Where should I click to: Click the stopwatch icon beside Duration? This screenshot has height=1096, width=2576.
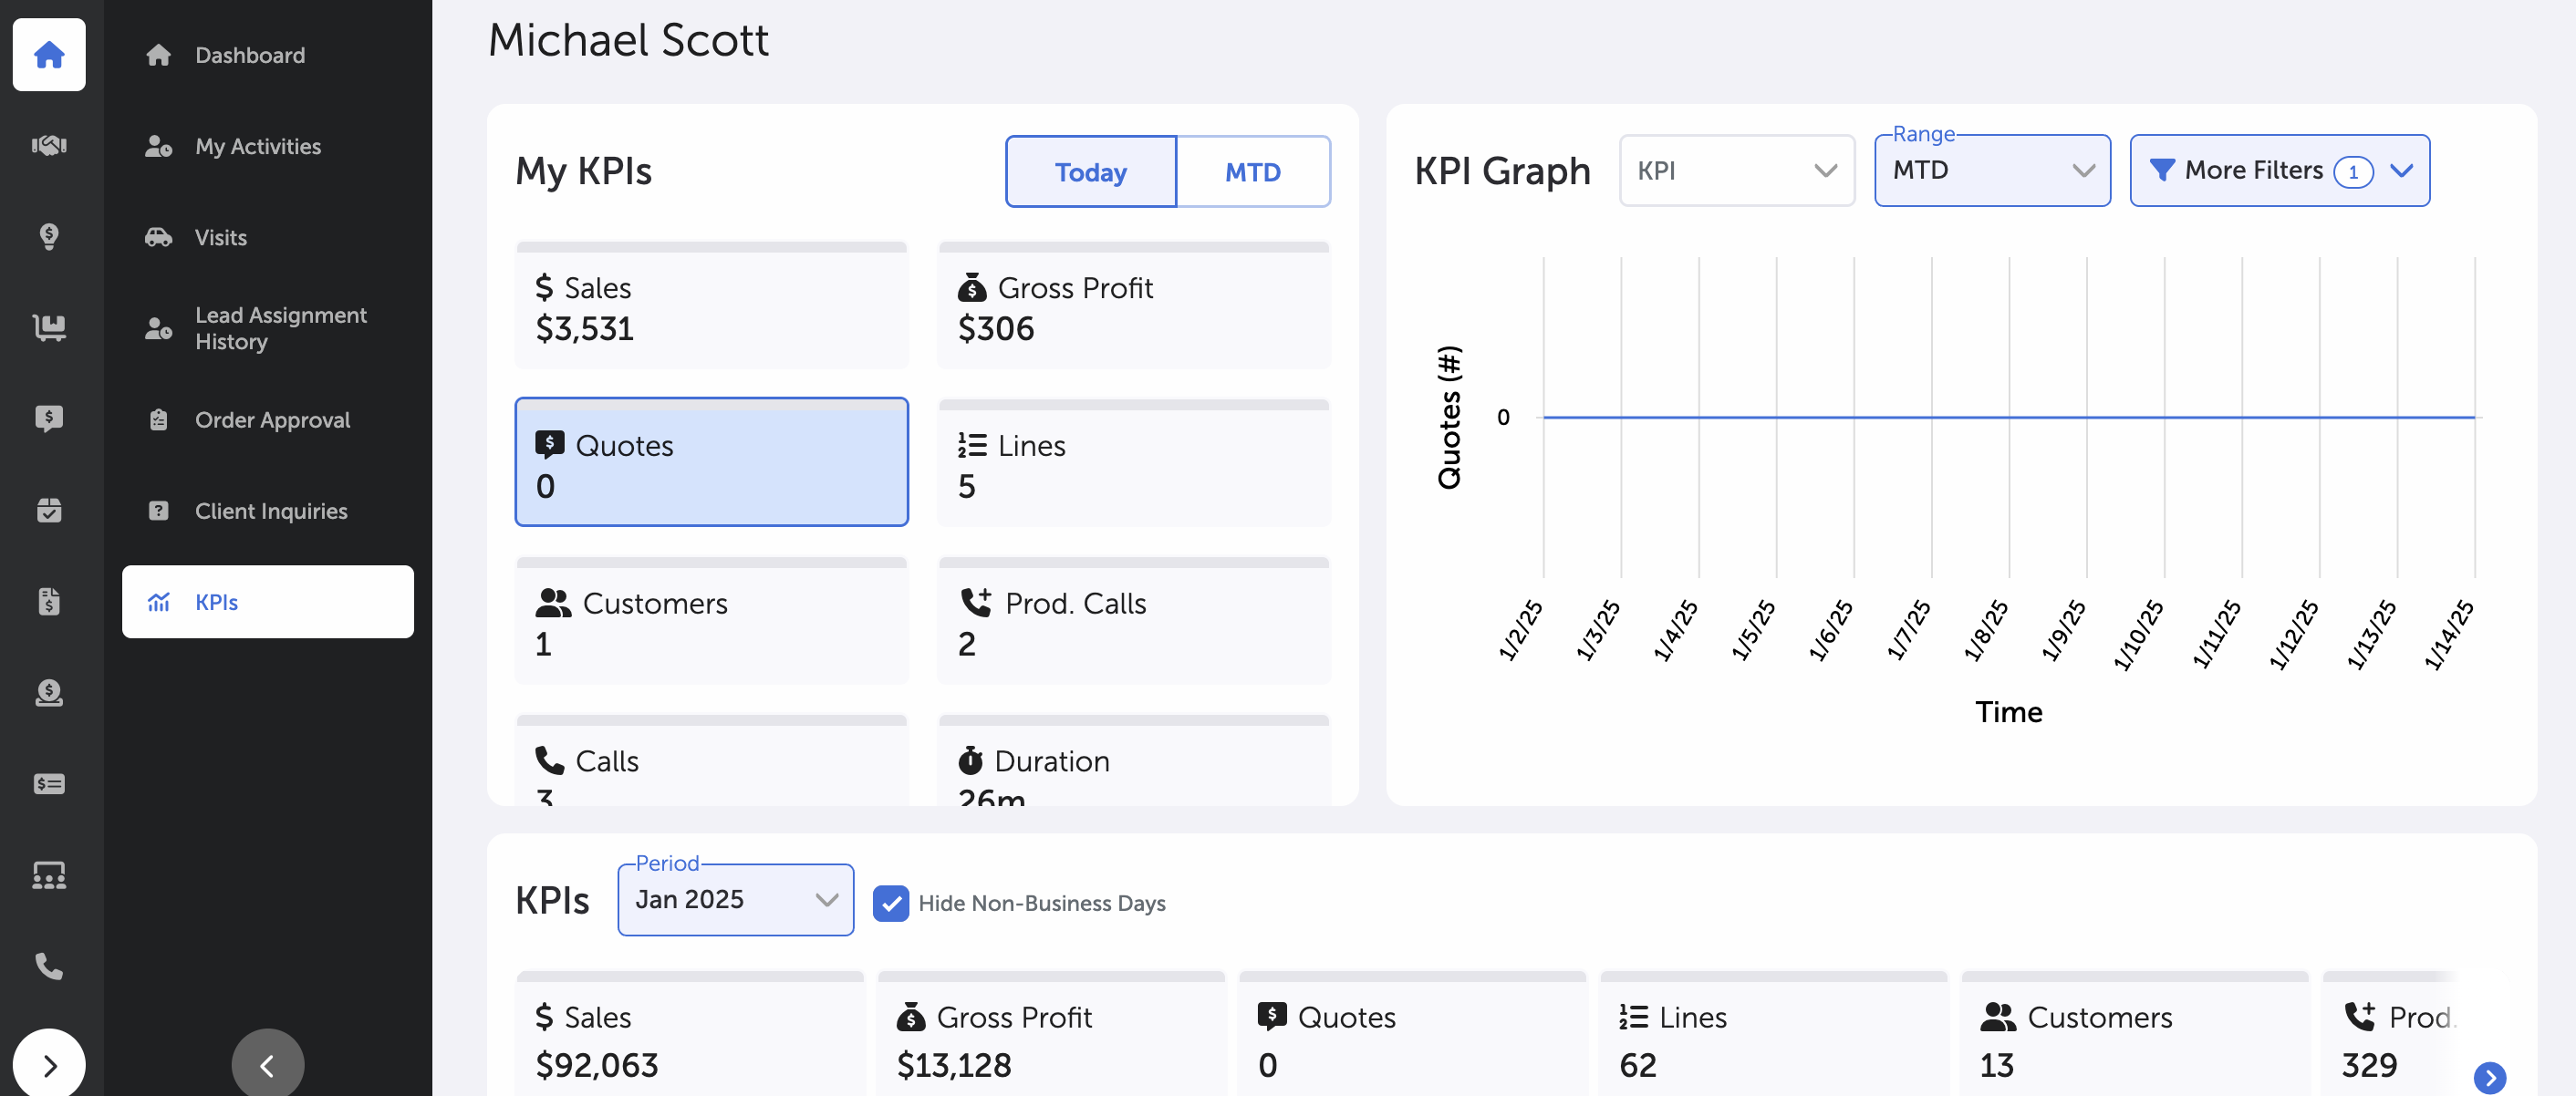(970, 760)
